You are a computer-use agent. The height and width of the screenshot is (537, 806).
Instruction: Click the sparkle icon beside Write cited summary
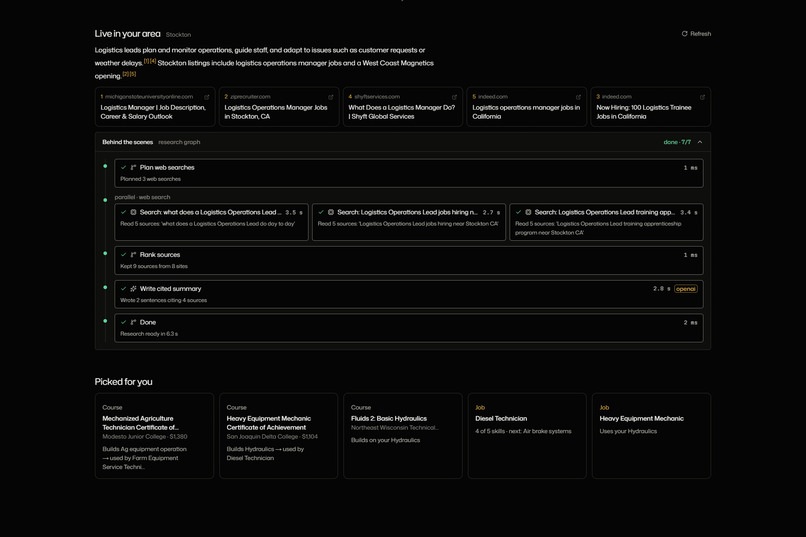(x=133, y=289)
